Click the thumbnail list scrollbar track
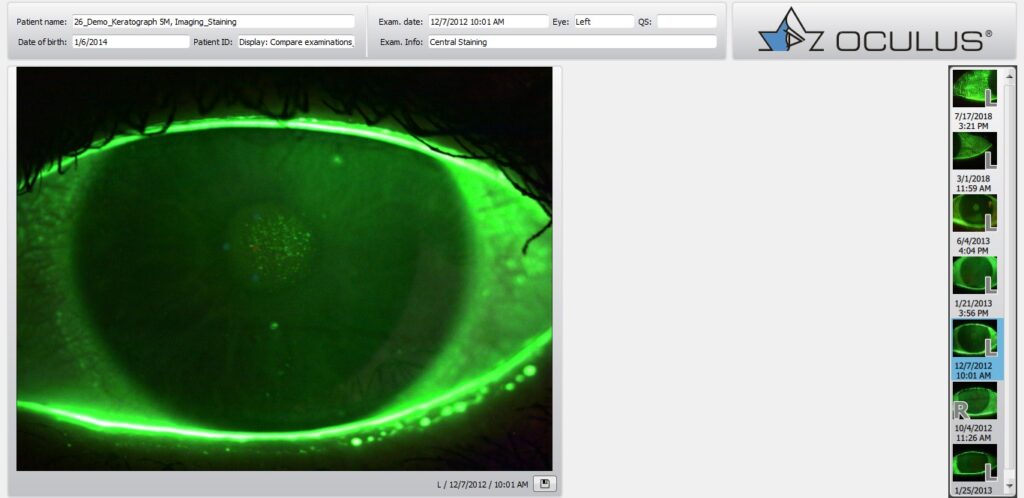Screen dimensions: 1024x498 pos(1008,280)
